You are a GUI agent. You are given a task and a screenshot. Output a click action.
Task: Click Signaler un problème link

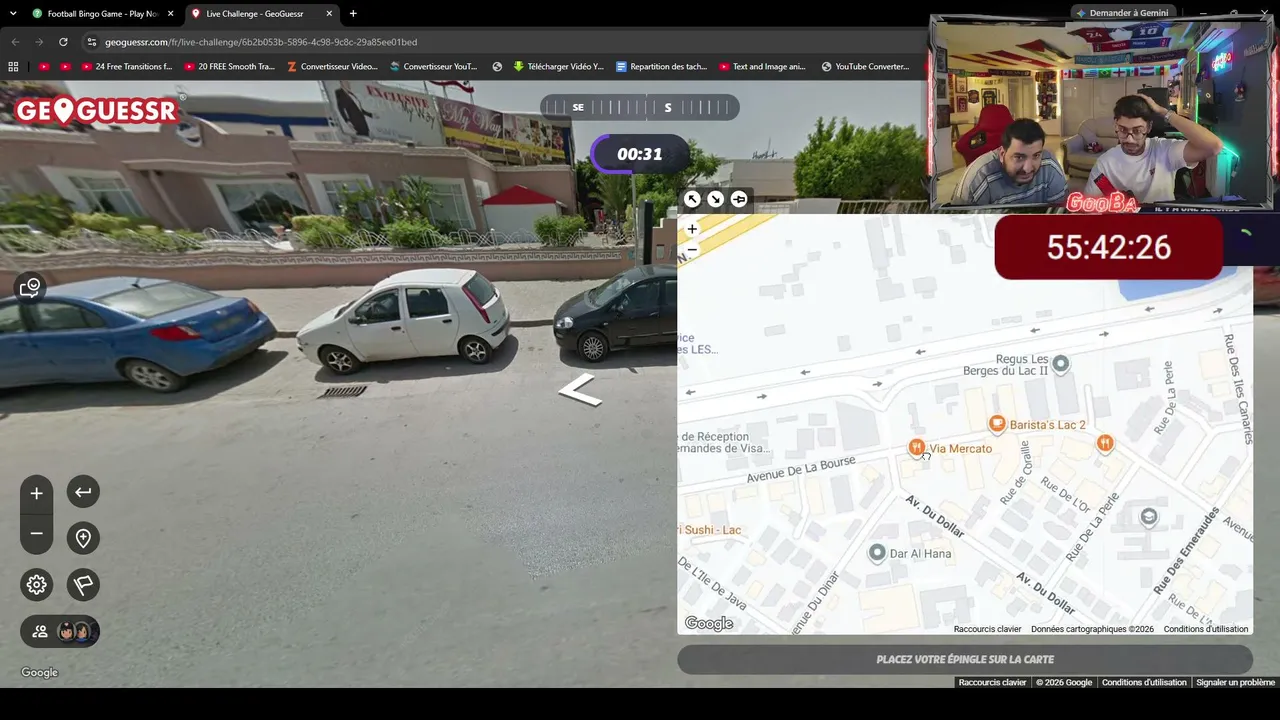point(1236,682)
